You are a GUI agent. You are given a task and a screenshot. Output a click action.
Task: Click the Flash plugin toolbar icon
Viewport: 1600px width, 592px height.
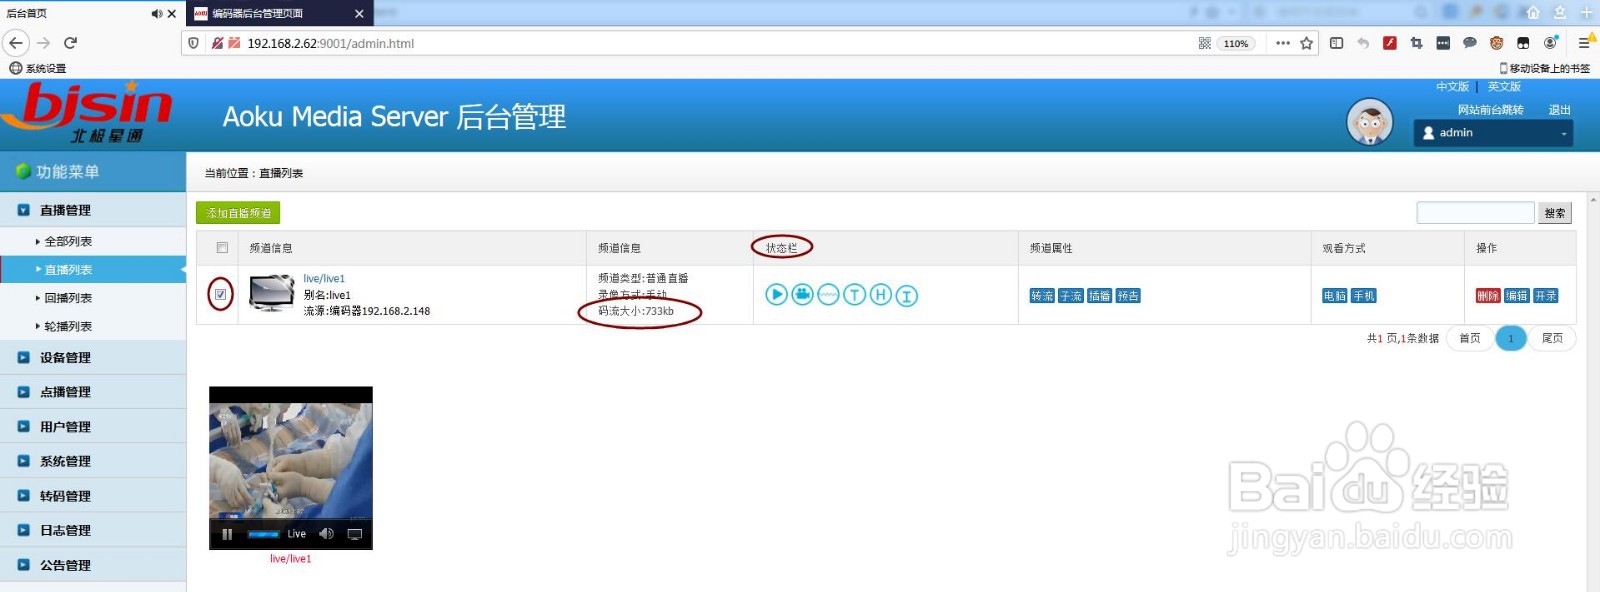(1389, 43)
